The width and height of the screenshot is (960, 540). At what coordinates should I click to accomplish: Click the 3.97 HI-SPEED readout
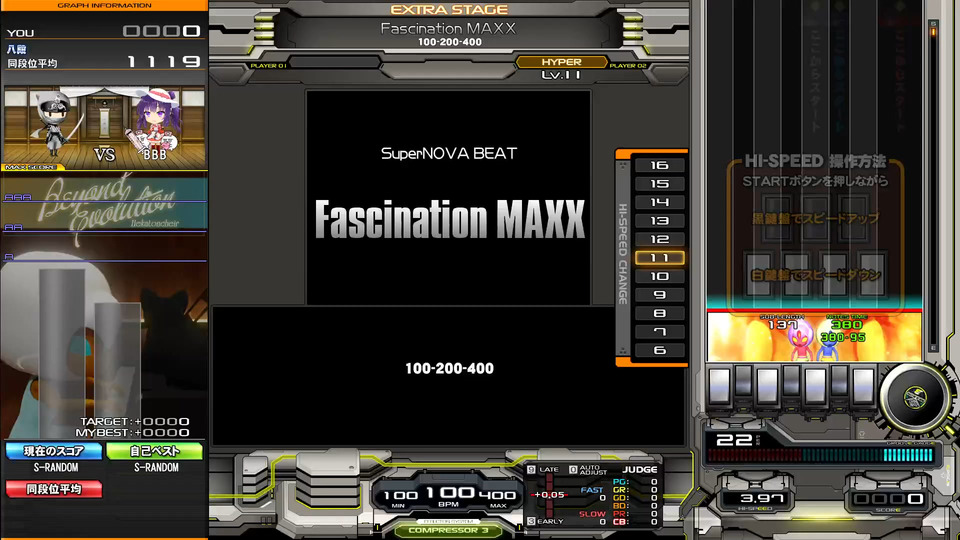point(762,498)
